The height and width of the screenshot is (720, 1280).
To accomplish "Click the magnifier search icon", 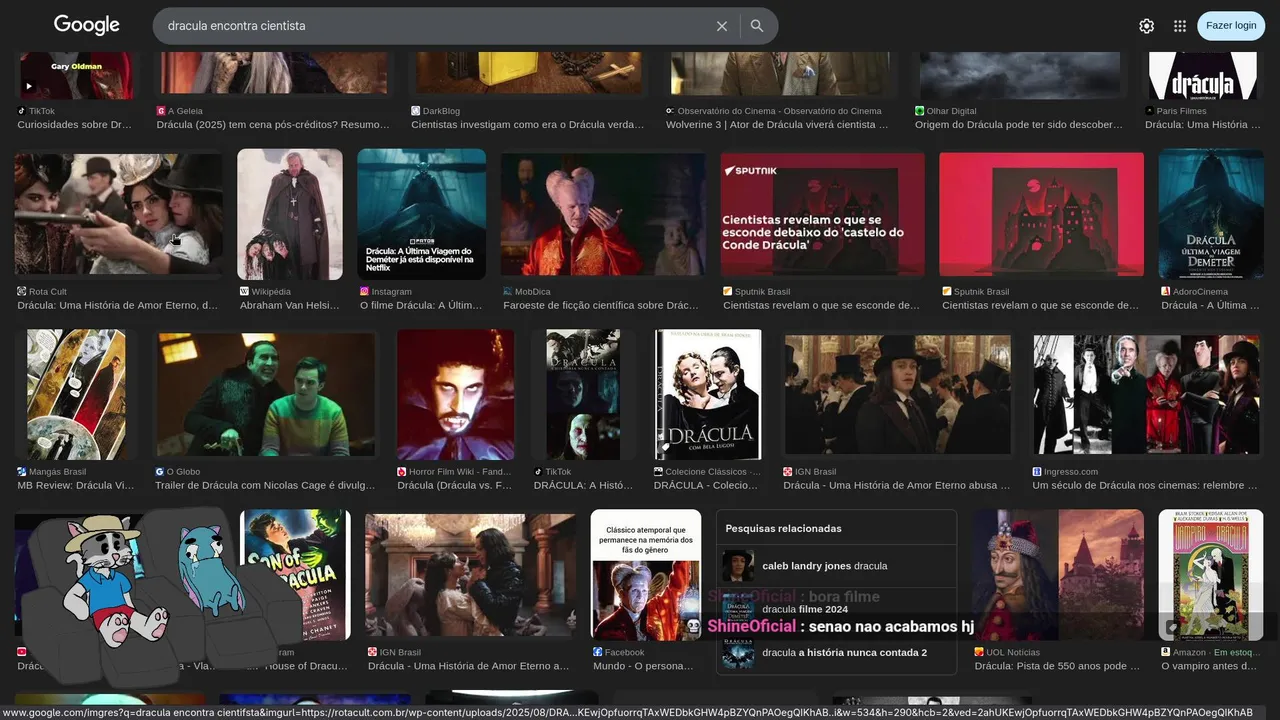I will 757,26.
